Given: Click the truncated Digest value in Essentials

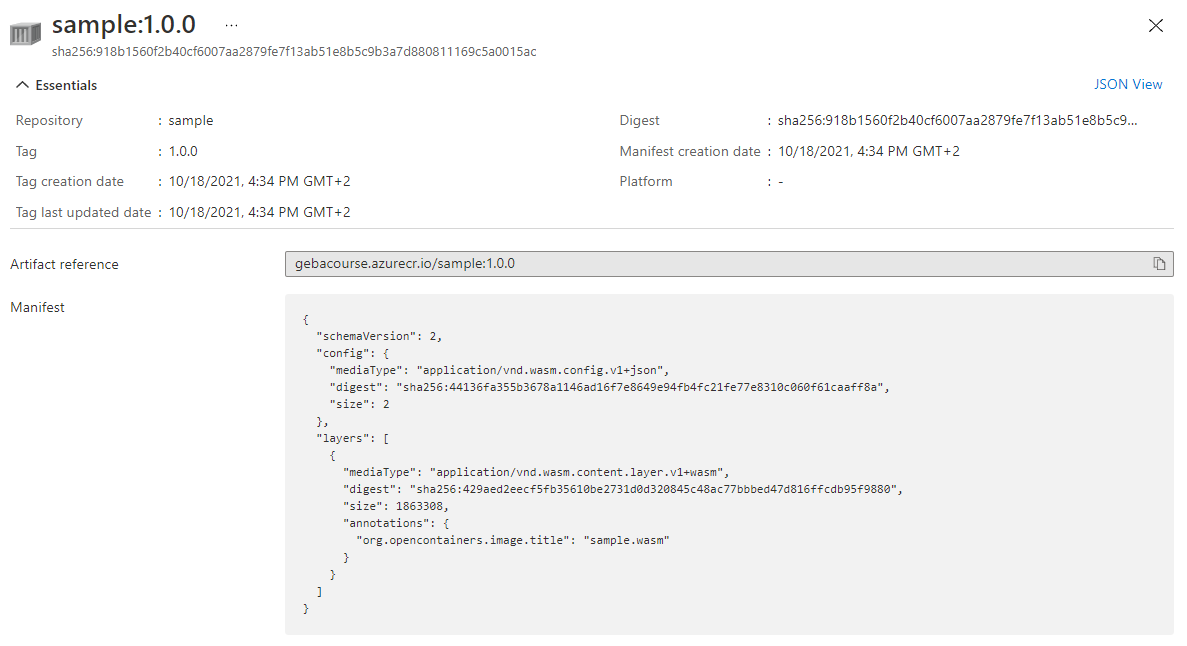Looking at the screenshot, I should coord(957,121).
